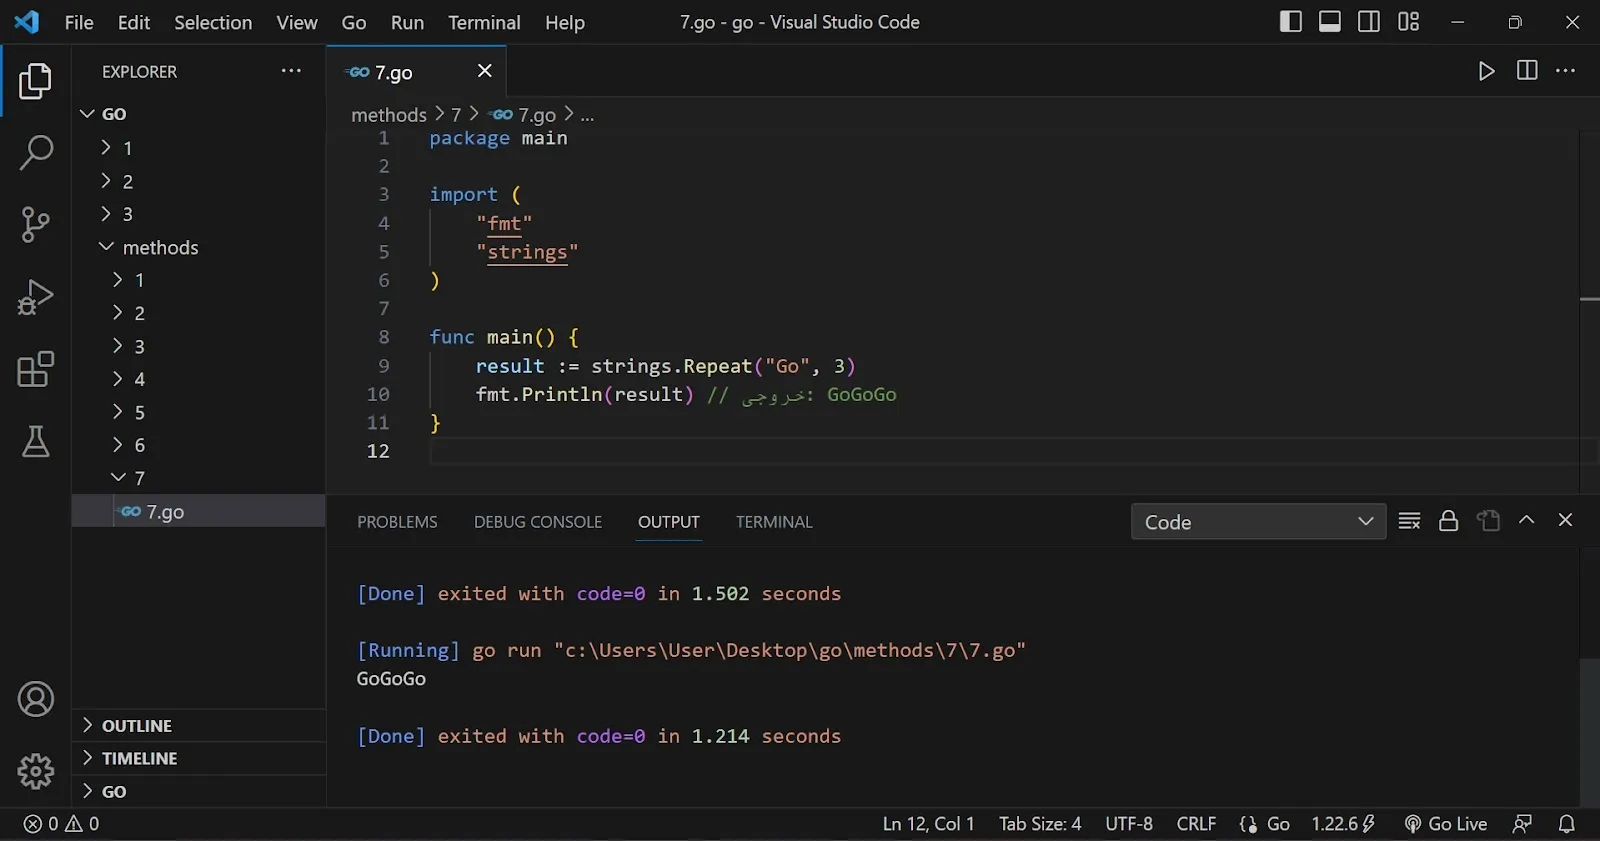This screenshot has height=841, width=1600.
Task: Open the Extensions view
Action: coord(35,369)
